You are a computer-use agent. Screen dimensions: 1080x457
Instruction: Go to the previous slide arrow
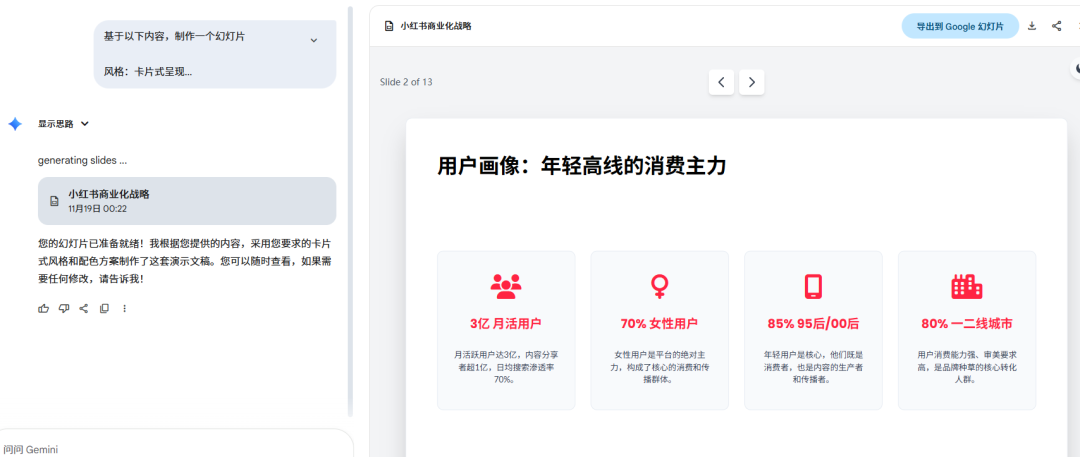coord(721,82)
